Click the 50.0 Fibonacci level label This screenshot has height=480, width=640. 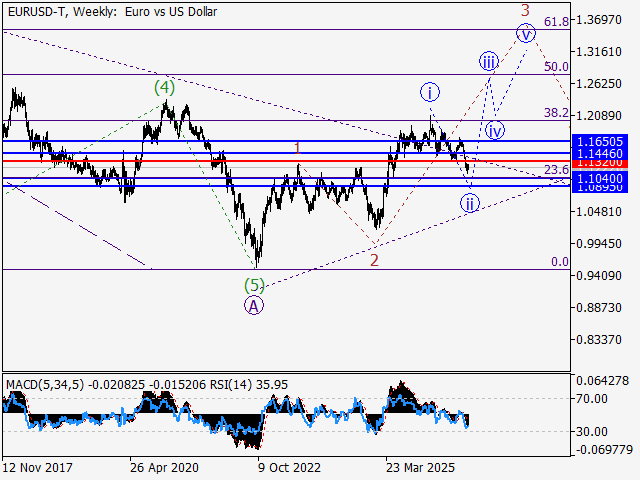point(556,67)
